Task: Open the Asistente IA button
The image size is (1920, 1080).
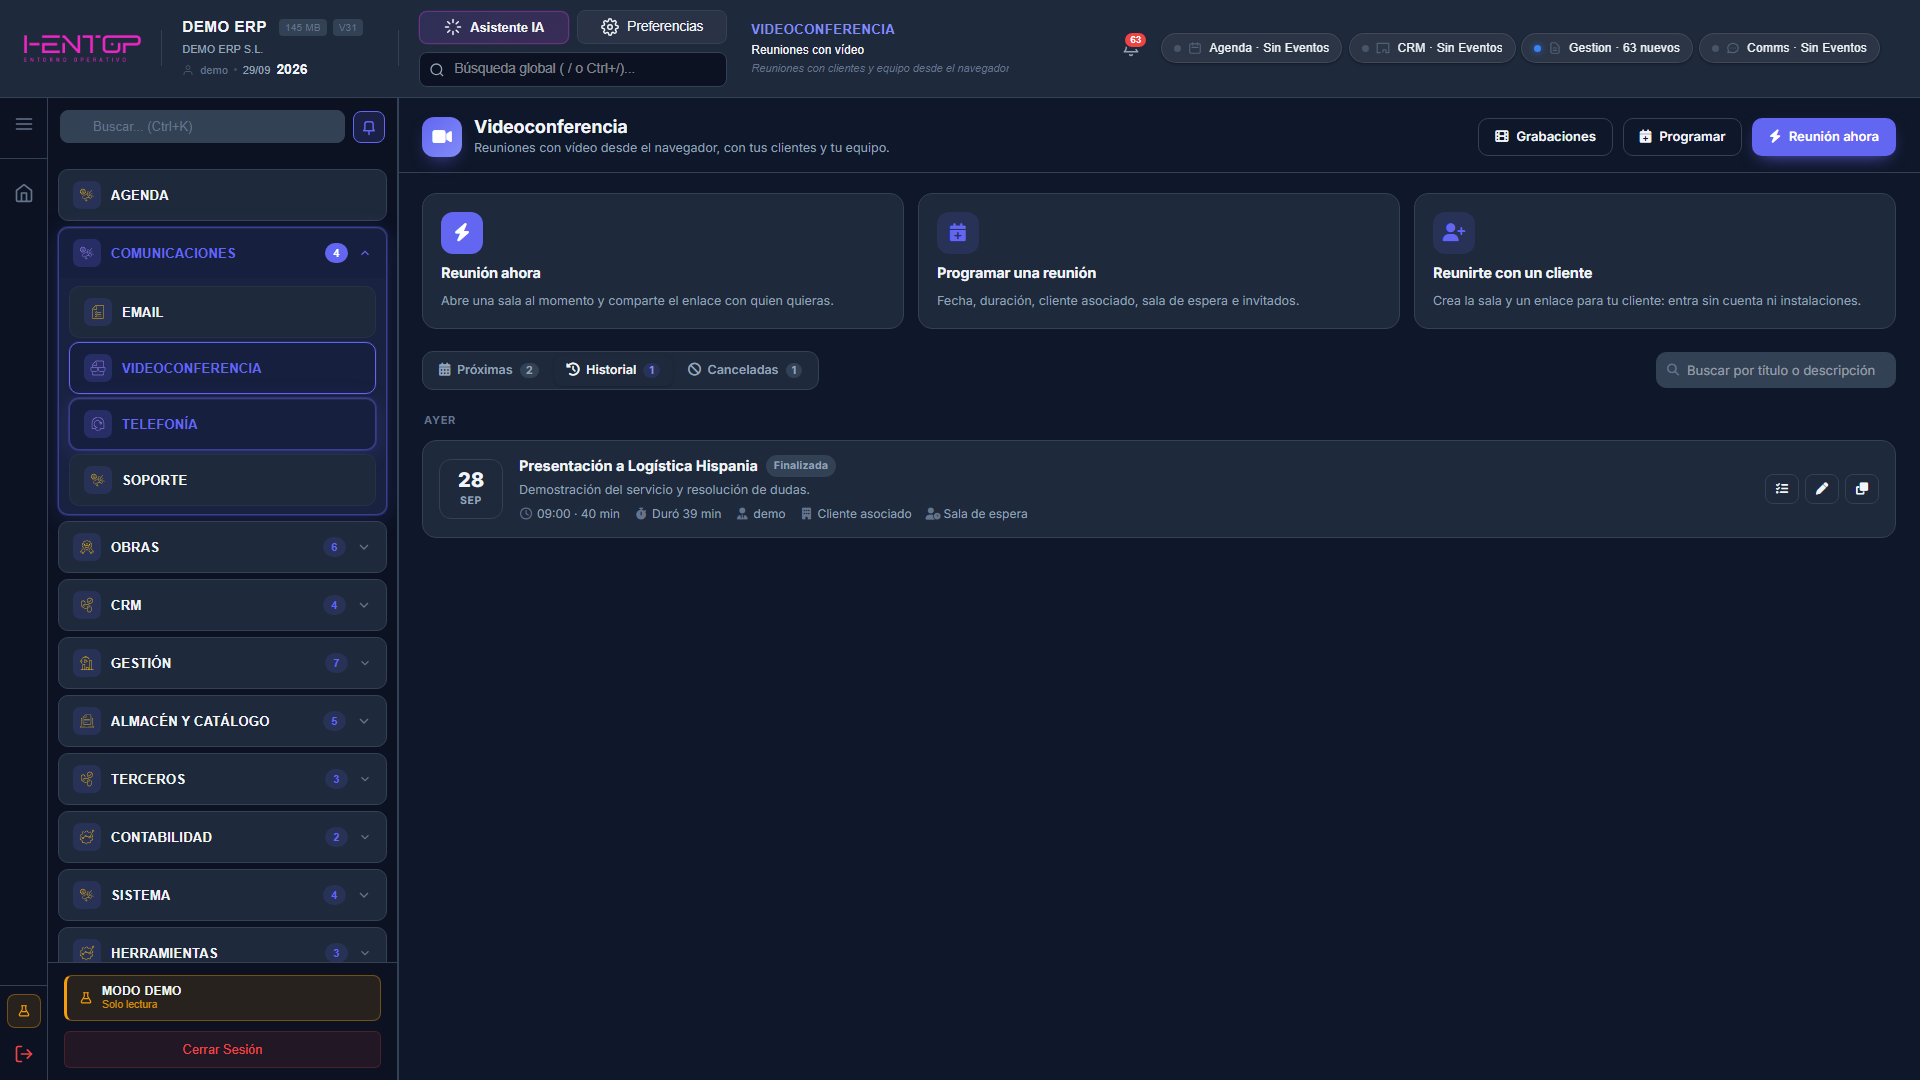Action: [494, 27]
